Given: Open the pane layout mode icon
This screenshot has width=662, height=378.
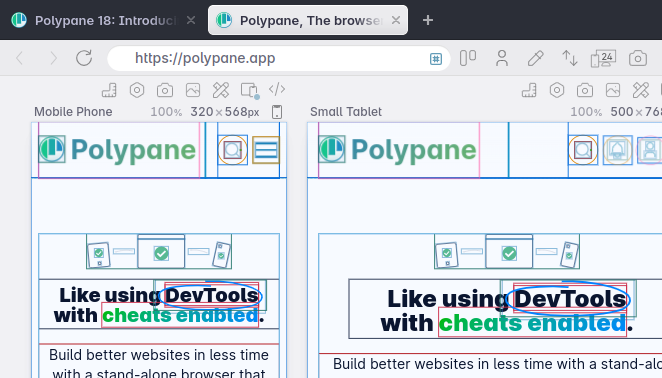Looking at the screenshot, I should coord(468,58).
